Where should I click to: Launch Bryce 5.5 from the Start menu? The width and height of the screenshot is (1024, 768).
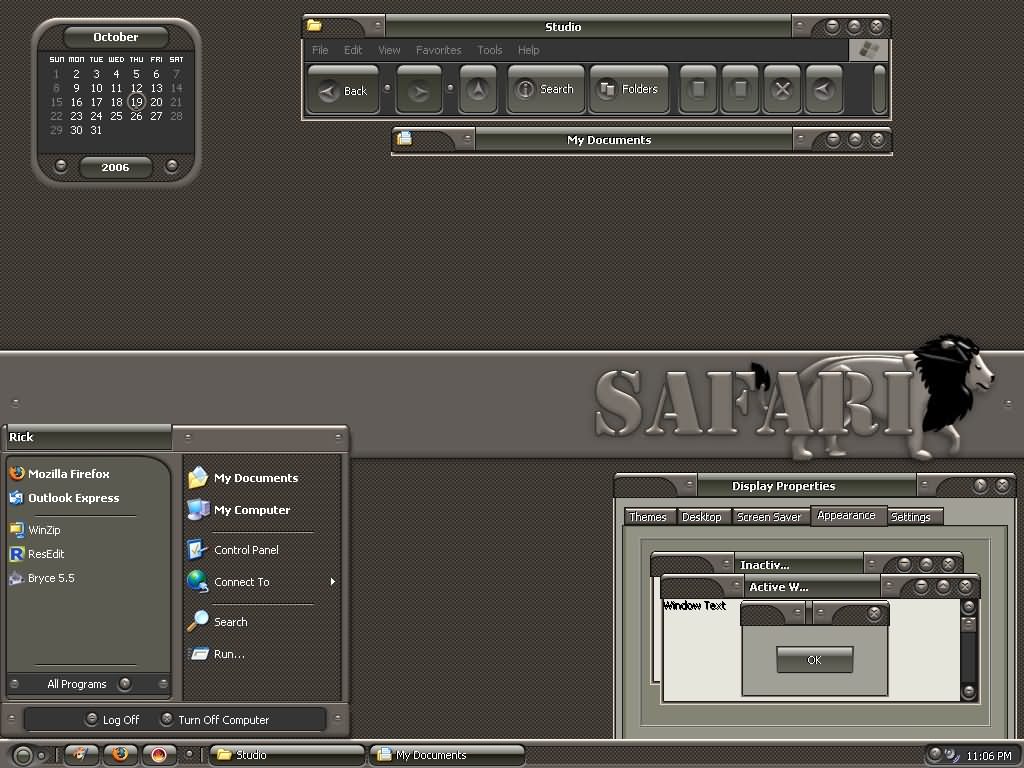(x=42, y=578)
